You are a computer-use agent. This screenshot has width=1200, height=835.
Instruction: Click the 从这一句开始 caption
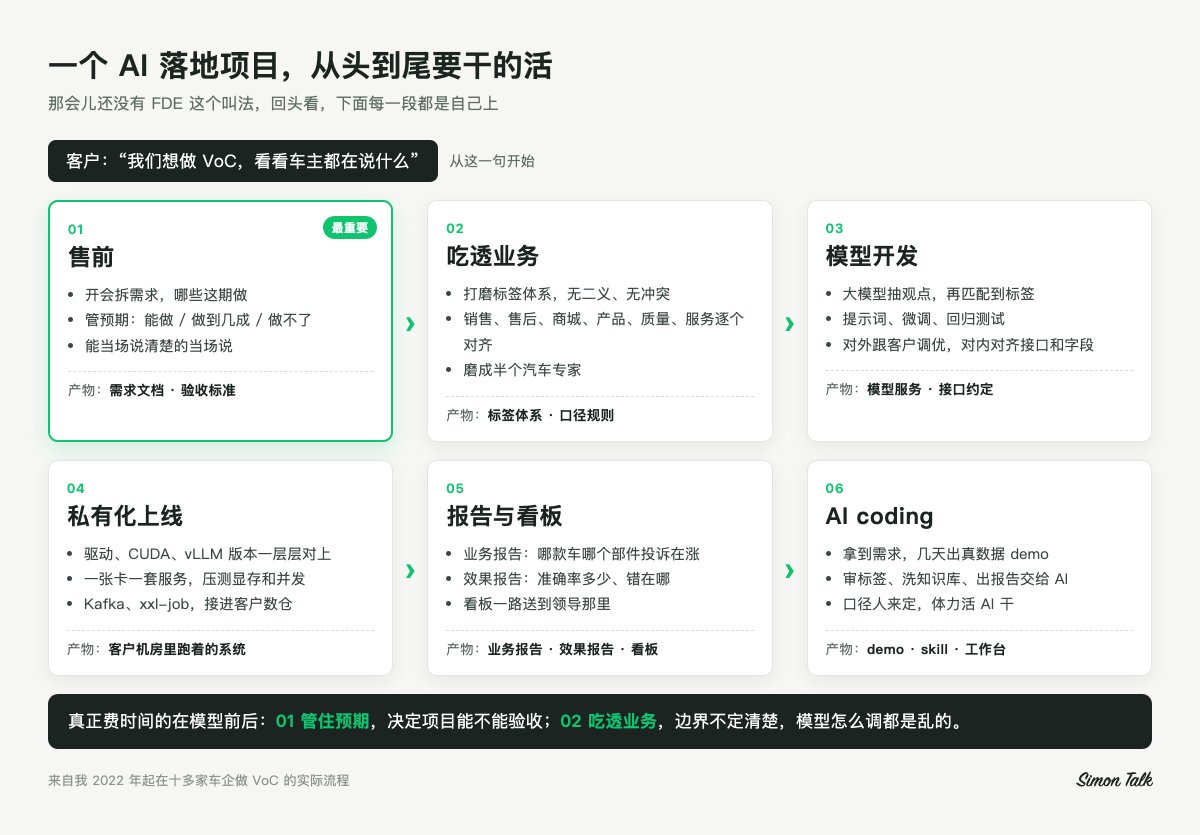492,160
